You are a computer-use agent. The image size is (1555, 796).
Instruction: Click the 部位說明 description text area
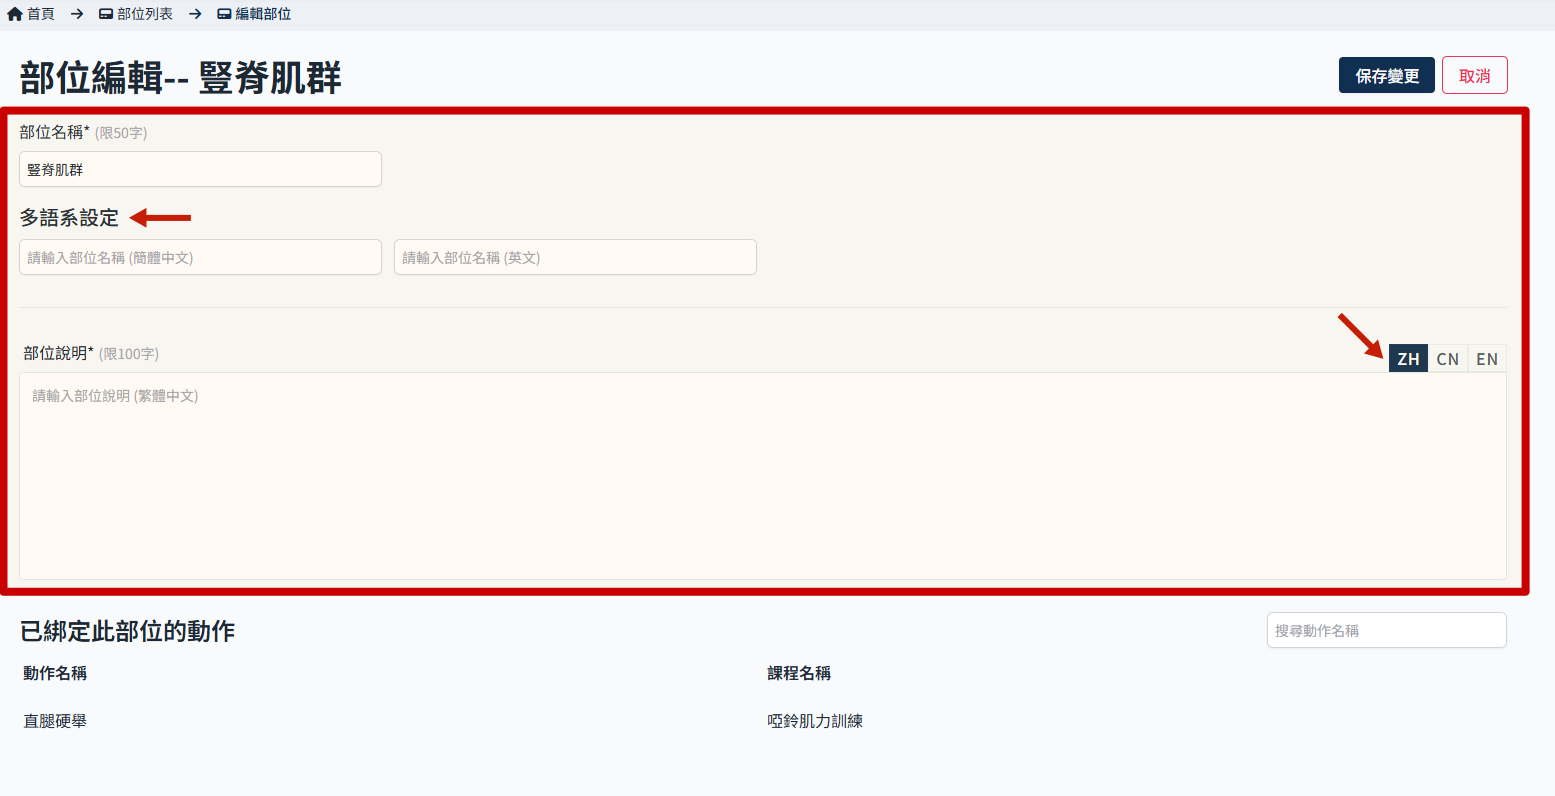763,476
